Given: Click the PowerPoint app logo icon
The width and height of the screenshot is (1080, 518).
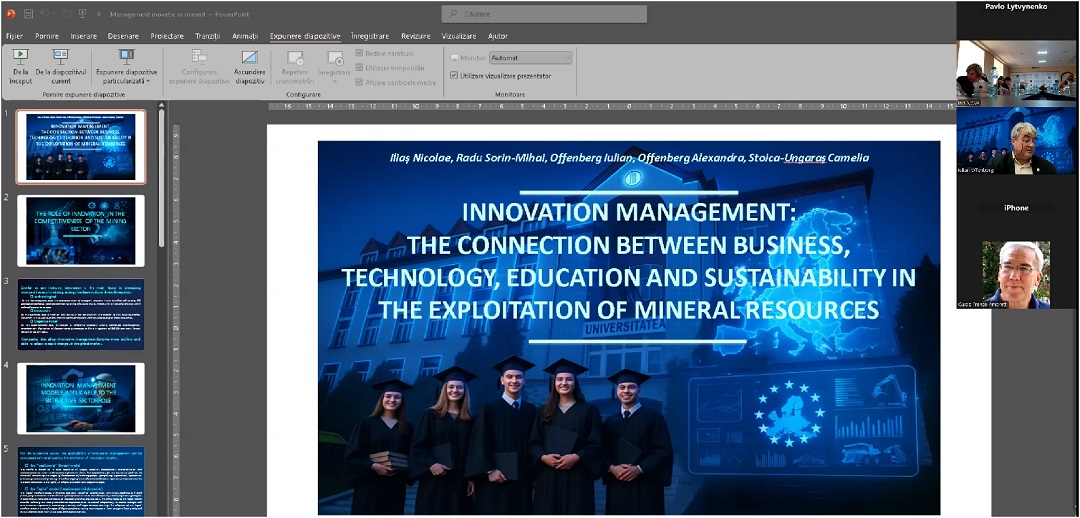Looking at the screenshot, I should coord(10,14).
